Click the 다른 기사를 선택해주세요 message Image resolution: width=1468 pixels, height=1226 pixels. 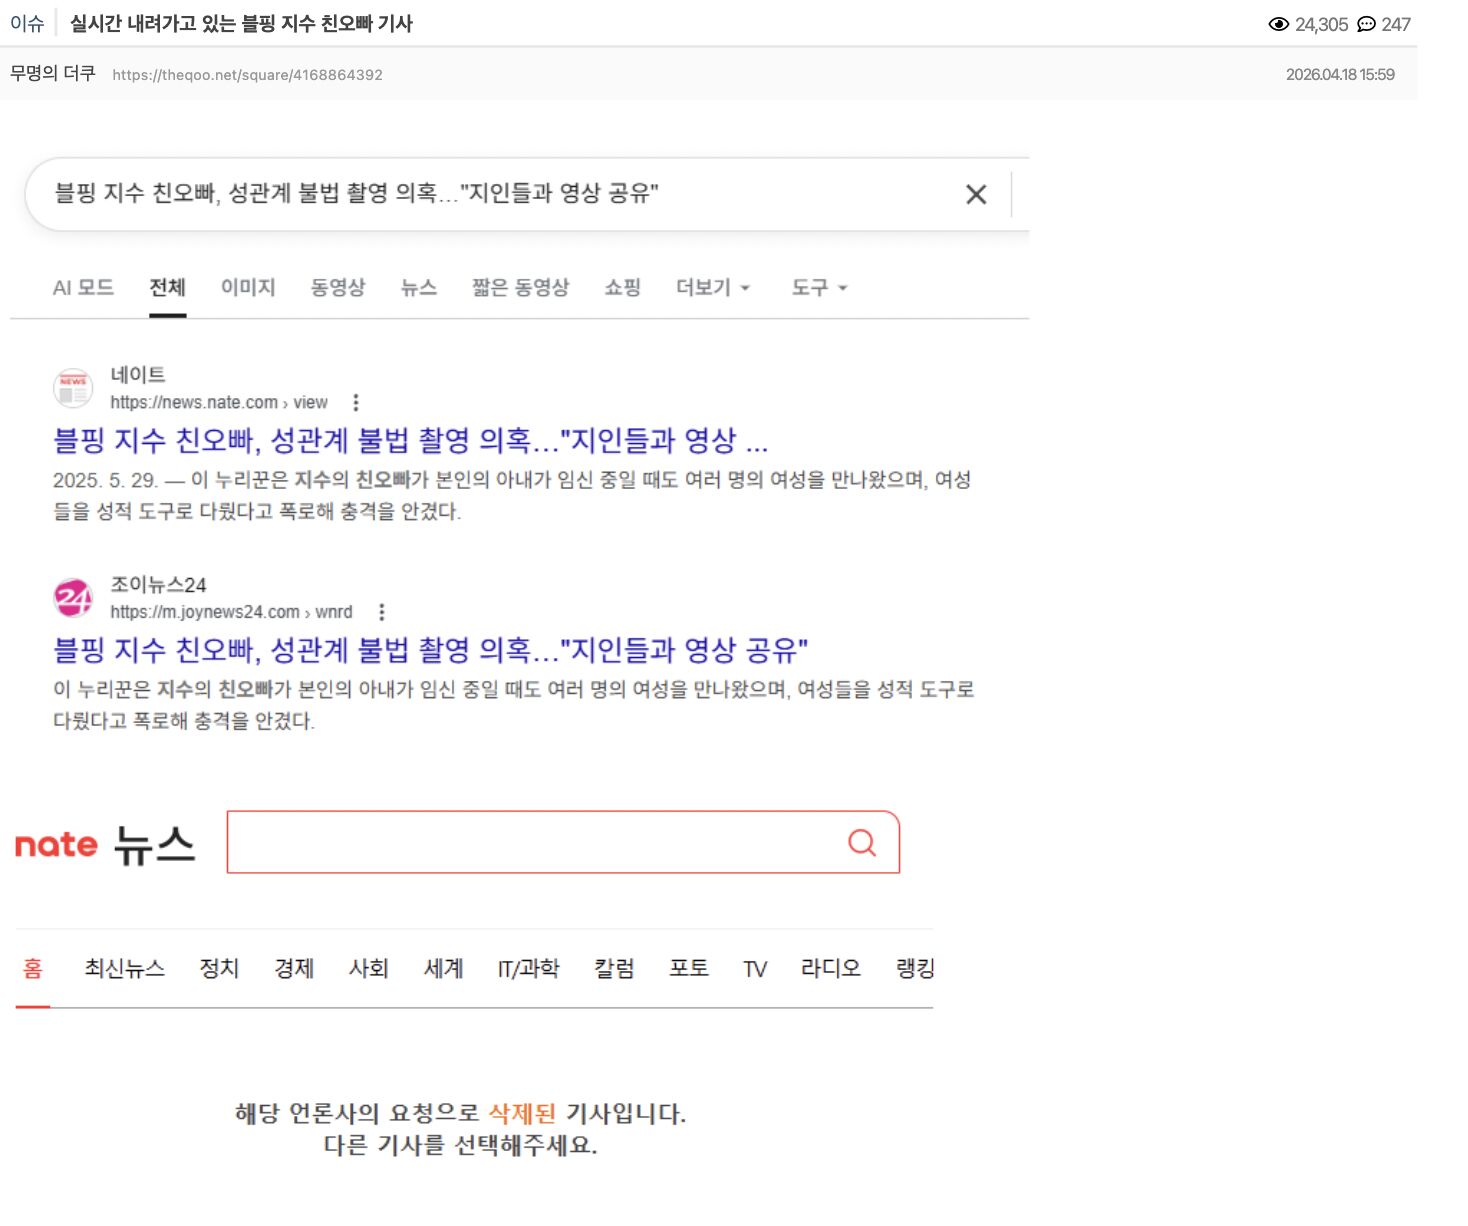click(460, 1145)
